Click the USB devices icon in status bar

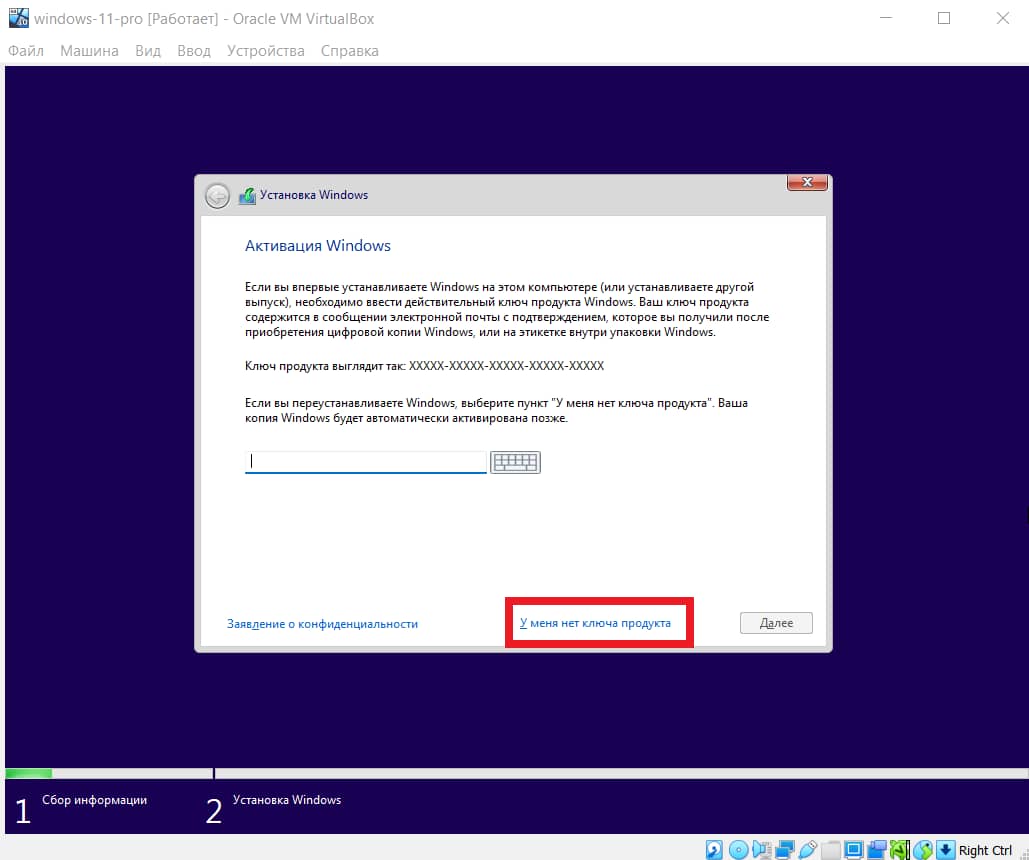(808, 849)
